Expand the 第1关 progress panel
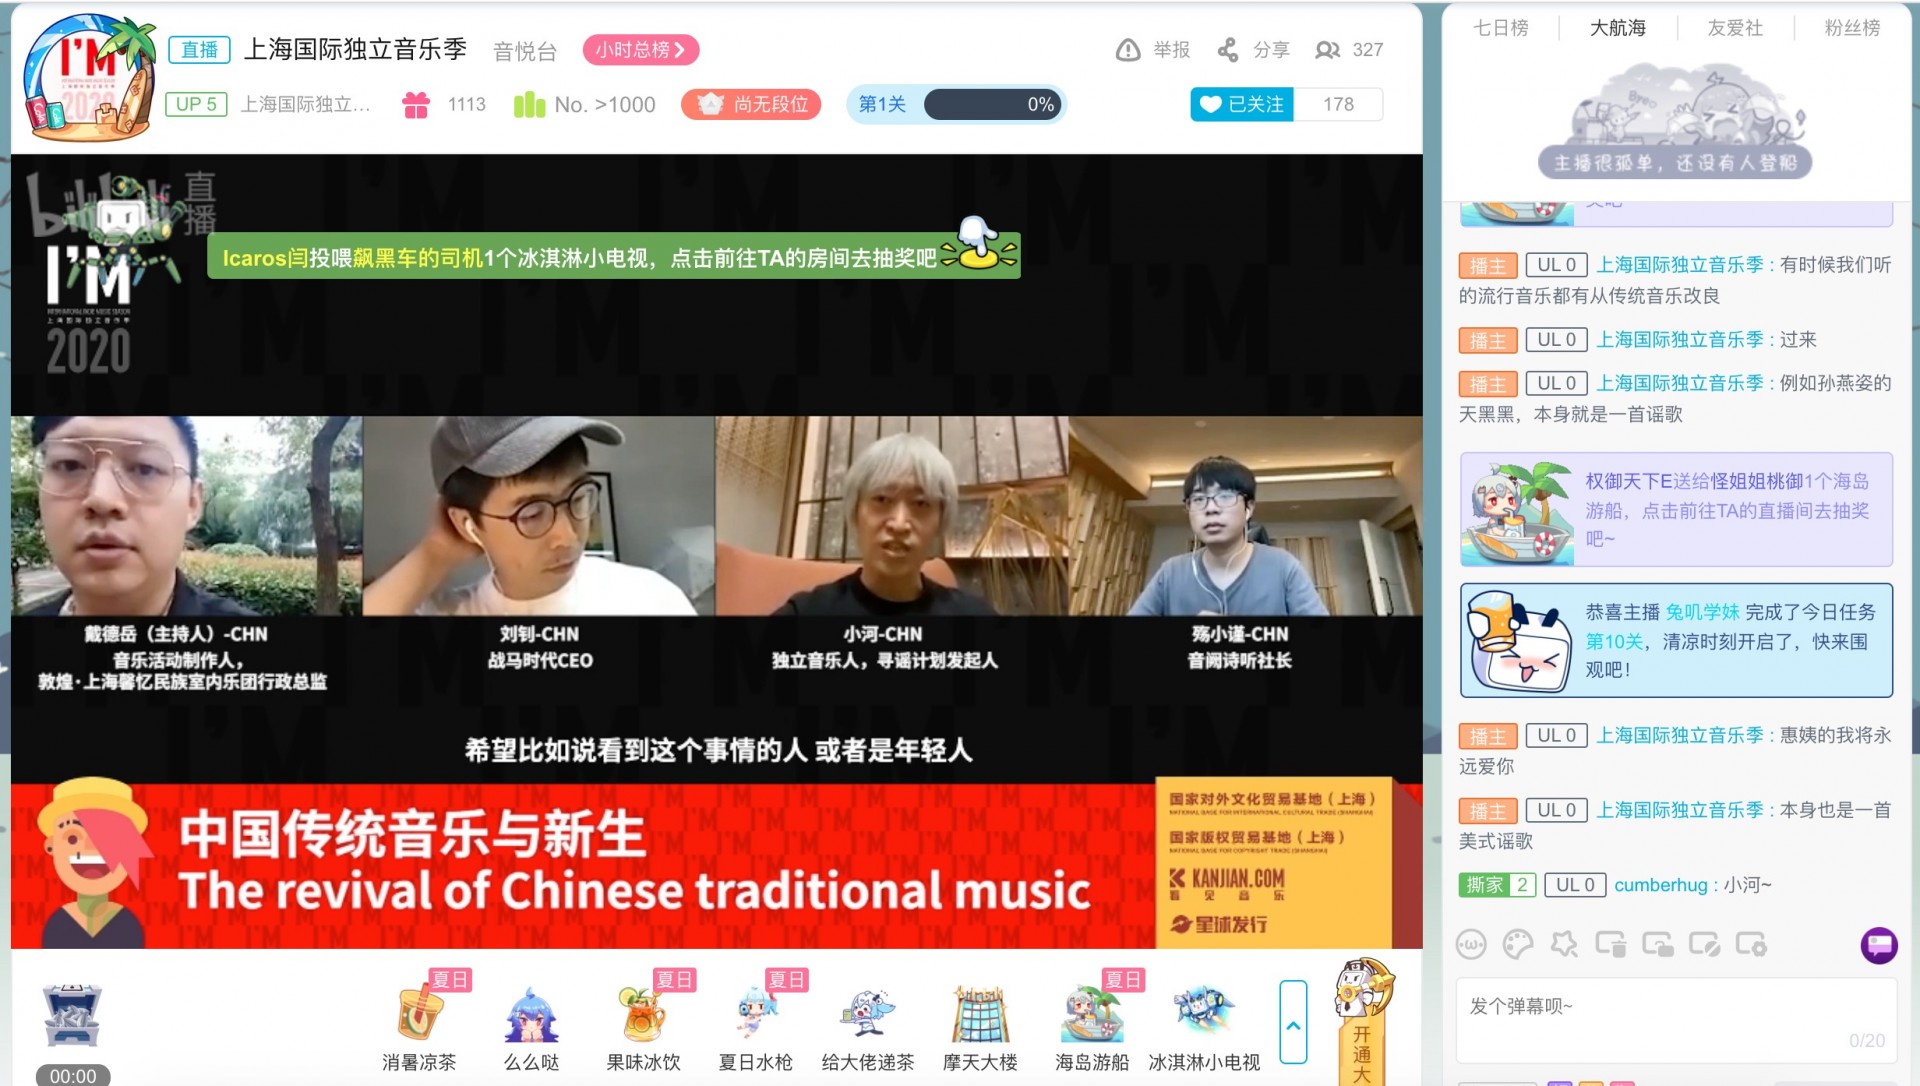Image resolution: width=1920 pixels, height=1086 pixels. pos(955,104)
